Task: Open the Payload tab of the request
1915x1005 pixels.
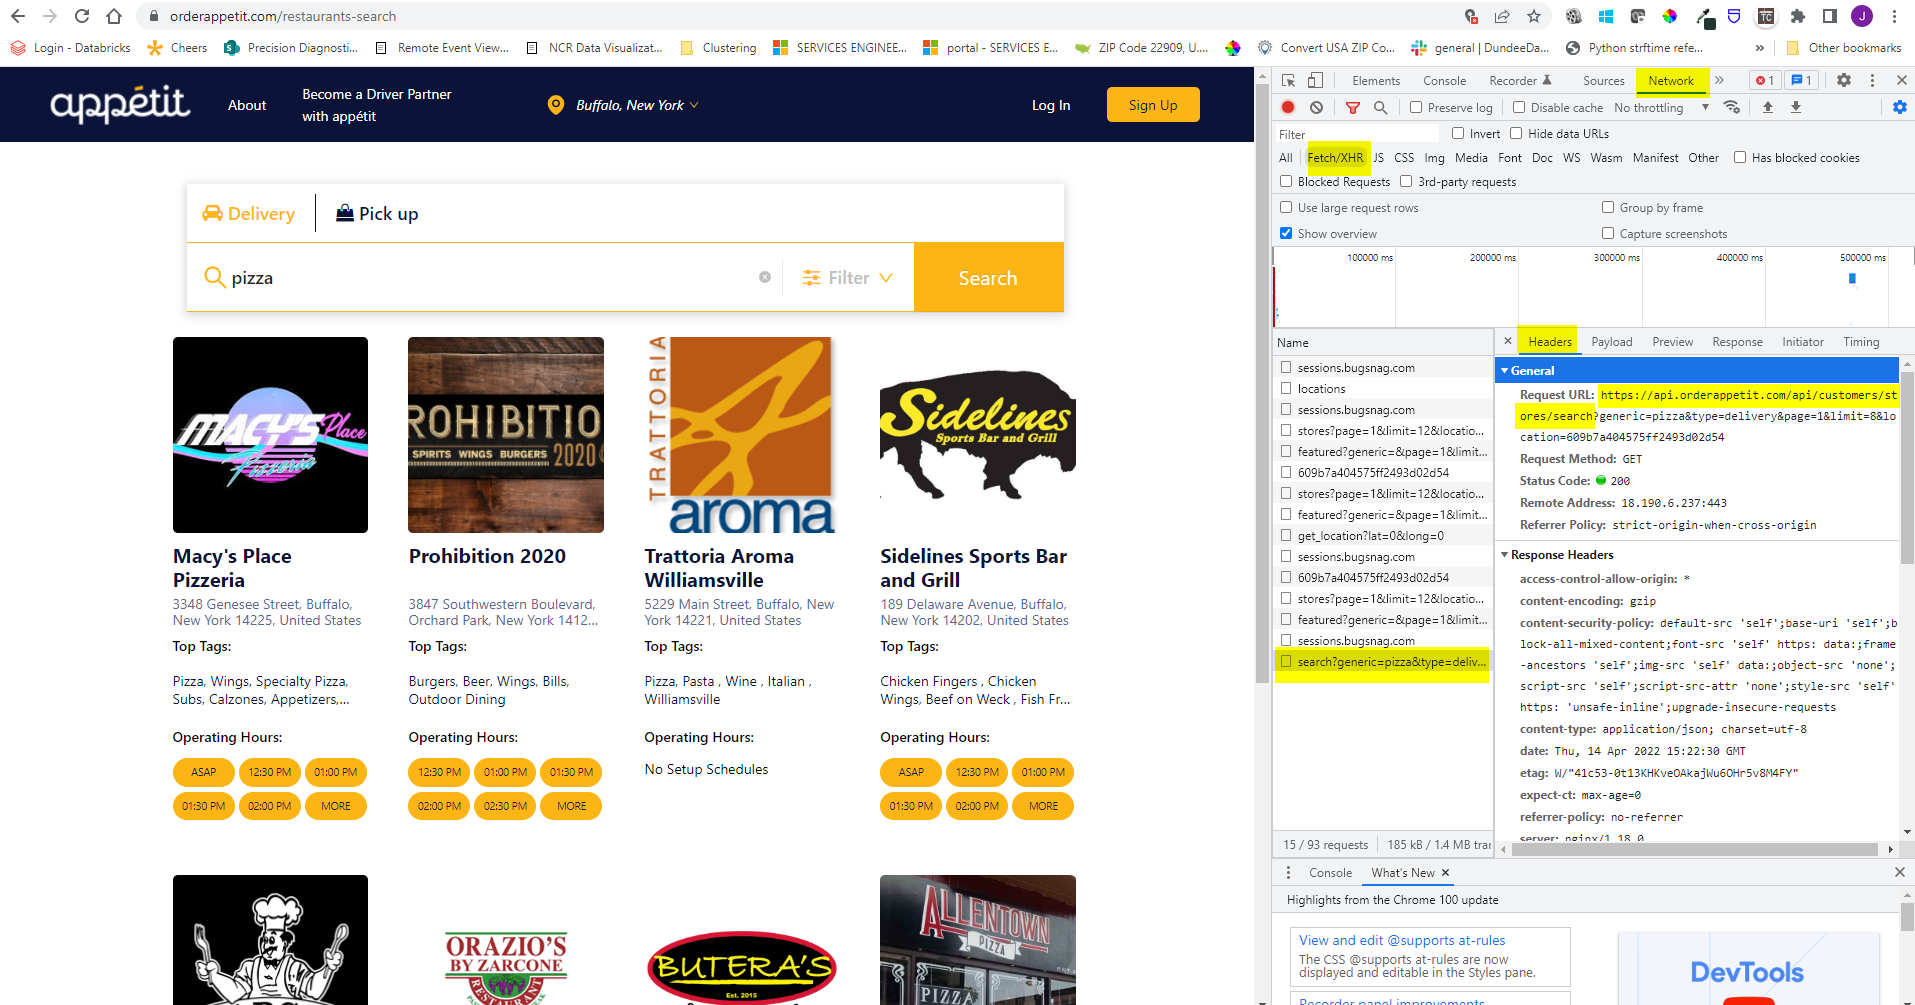Action: pos(1611,341)
